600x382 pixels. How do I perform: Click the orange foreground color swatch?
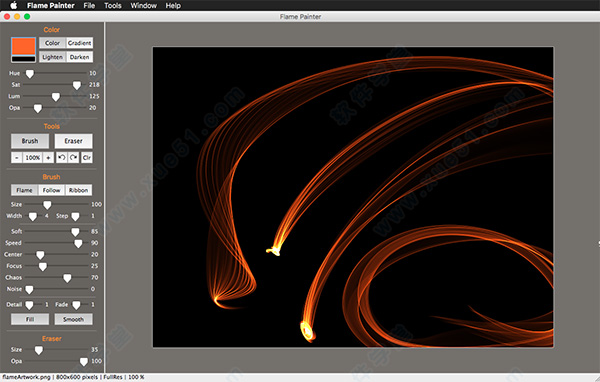(24, 46)
